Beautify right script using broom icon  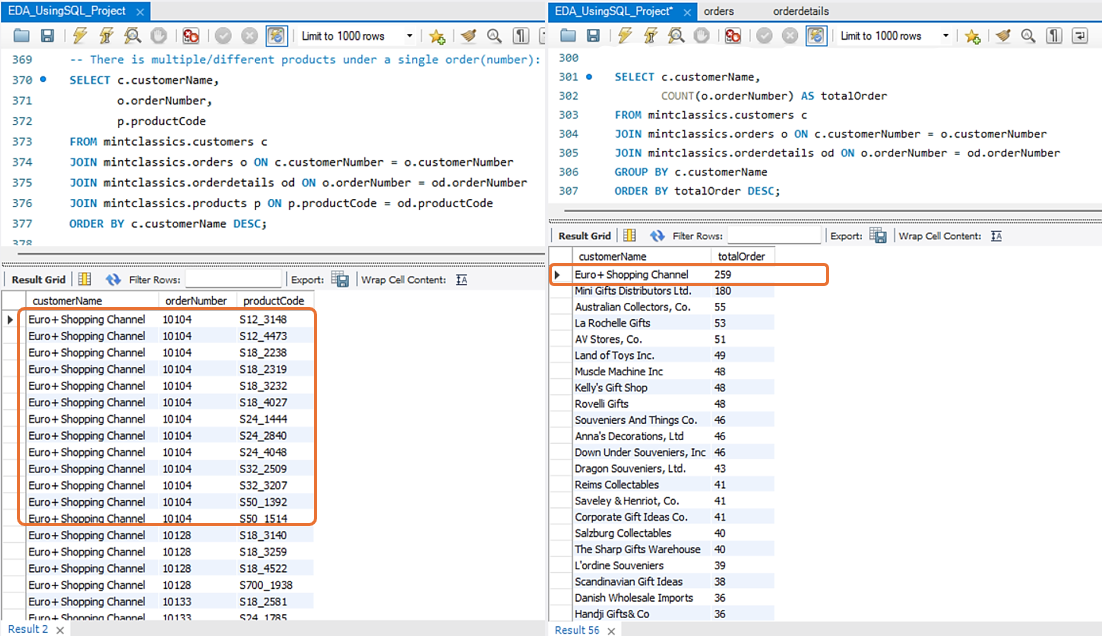[x=1003, y=35]
